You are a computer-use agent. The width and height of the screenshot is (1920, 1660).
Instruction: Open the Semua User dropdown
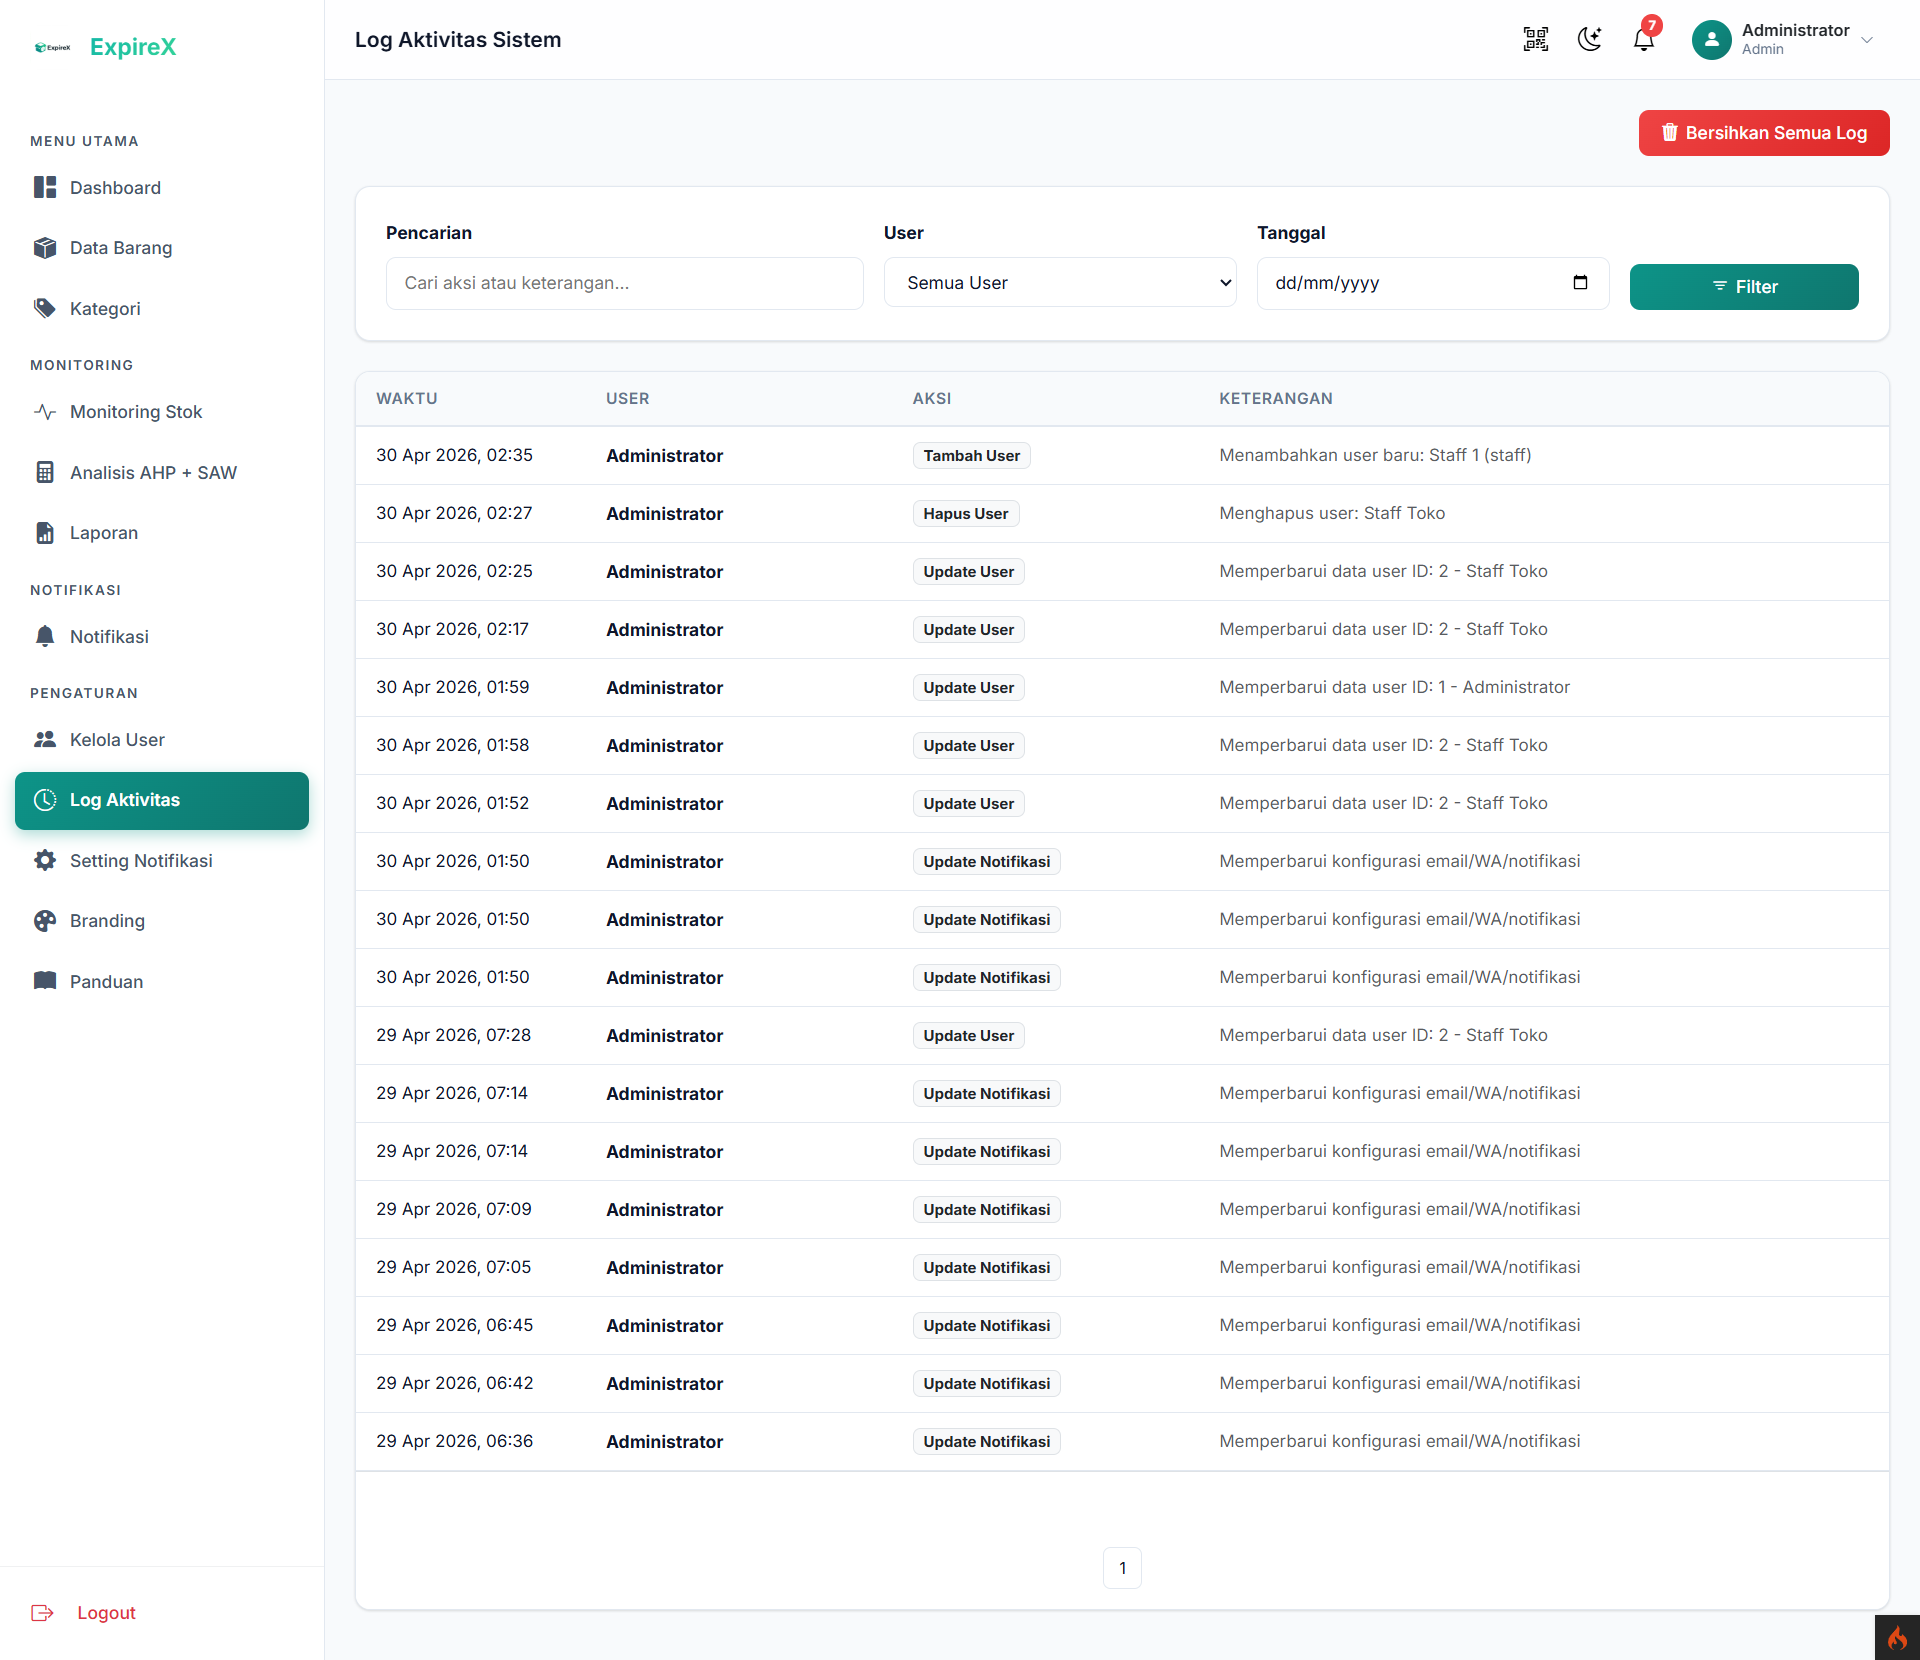point(1060,283)
